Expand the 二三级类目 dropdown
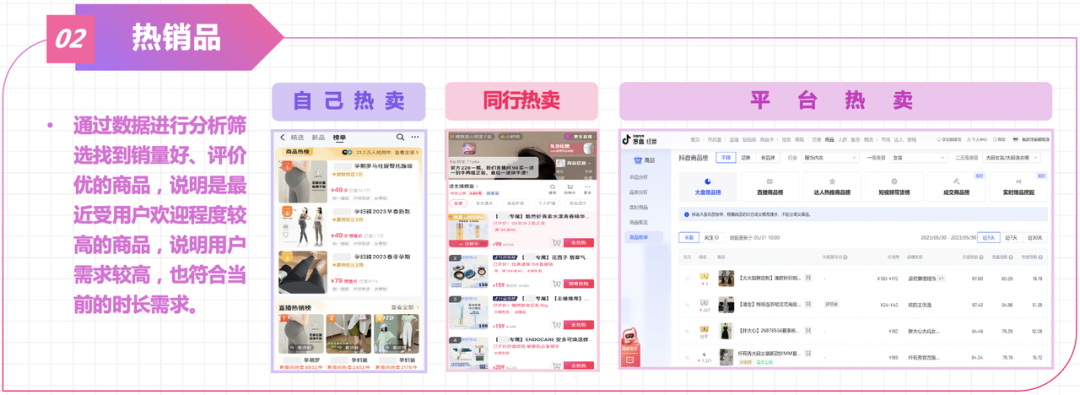The image size is (1080, 395). 1010,158
